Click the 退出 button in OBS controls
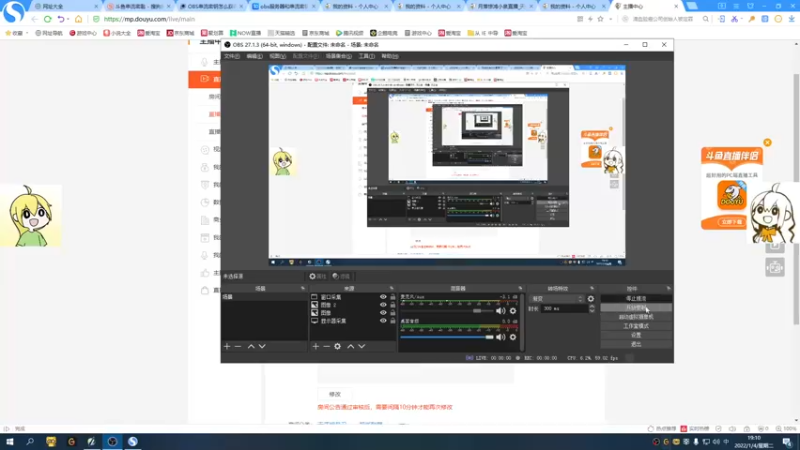This screenshot has height=450, width=800. point(636,344)
